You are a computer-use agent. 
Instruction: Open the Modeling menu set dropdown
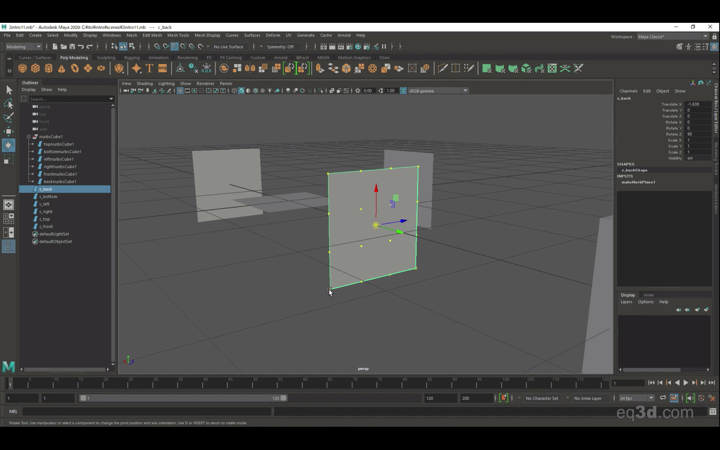24,46
